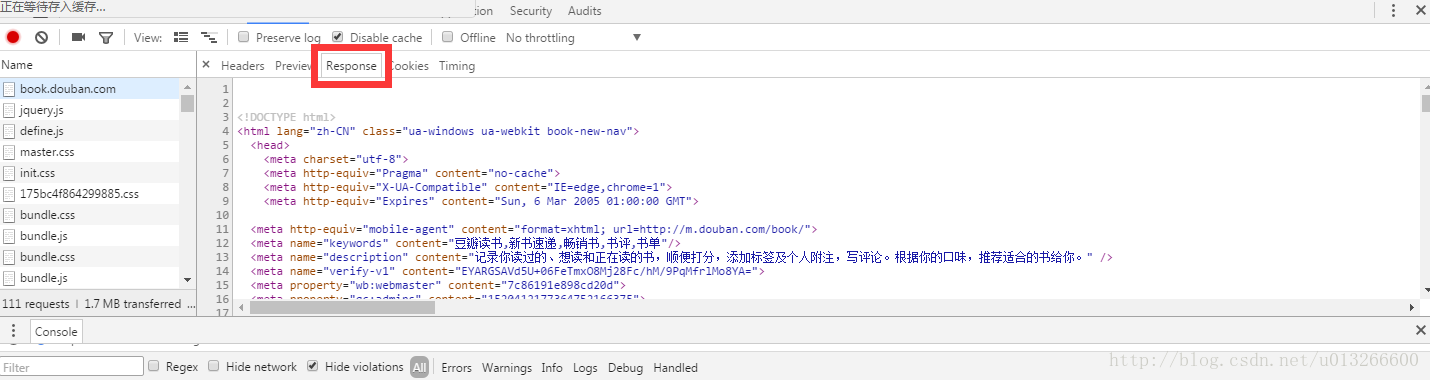Screen dimensions: 1430x380
Task: Click the meta charset utf-8 line
Action: tap(336, 159)
